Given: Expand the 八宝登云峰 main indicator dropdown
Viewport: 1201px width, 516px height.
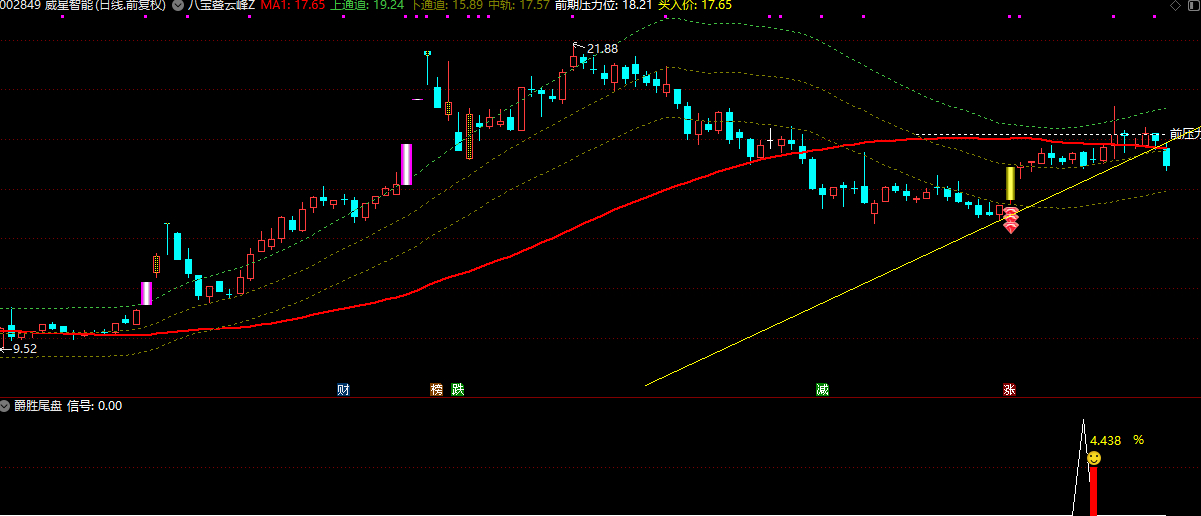Looking at the screenshot, I should pyautogui.click(x=178, y=5).
